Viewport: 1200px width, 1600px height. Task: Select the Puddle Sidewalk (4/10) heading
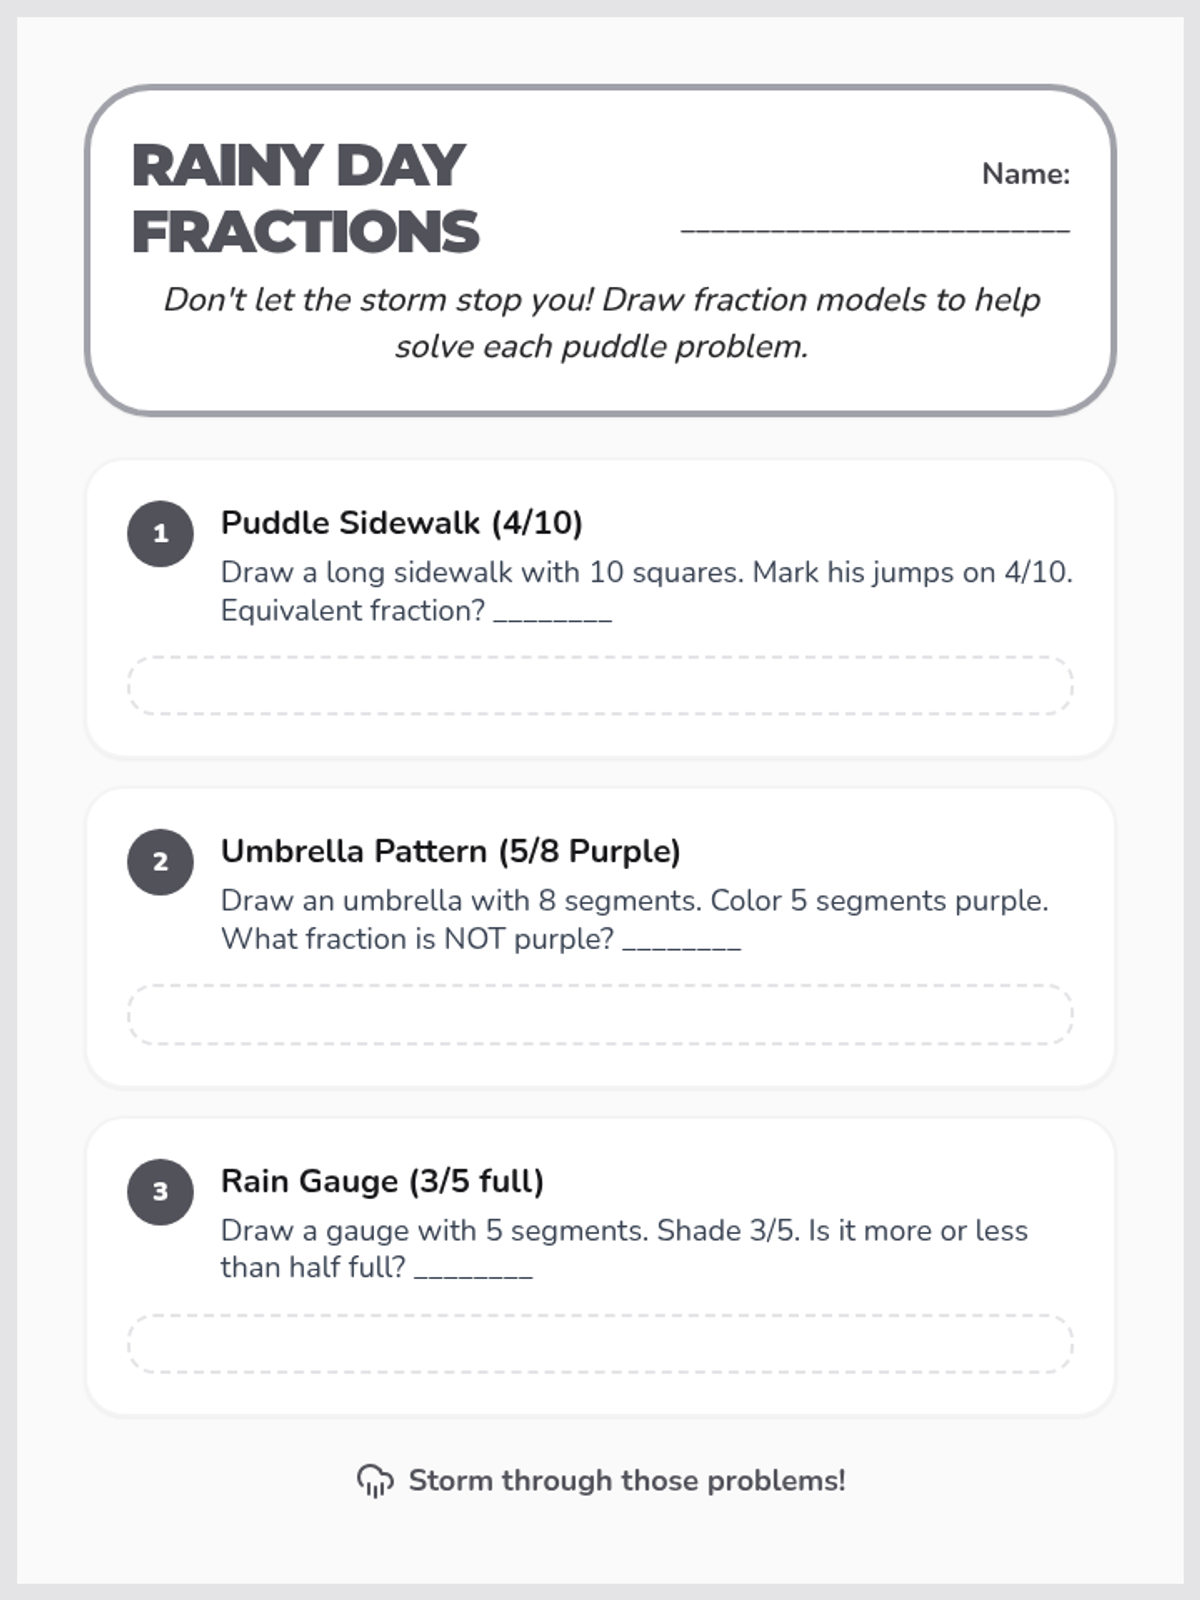pyautogui.click(x=401, y=523)
